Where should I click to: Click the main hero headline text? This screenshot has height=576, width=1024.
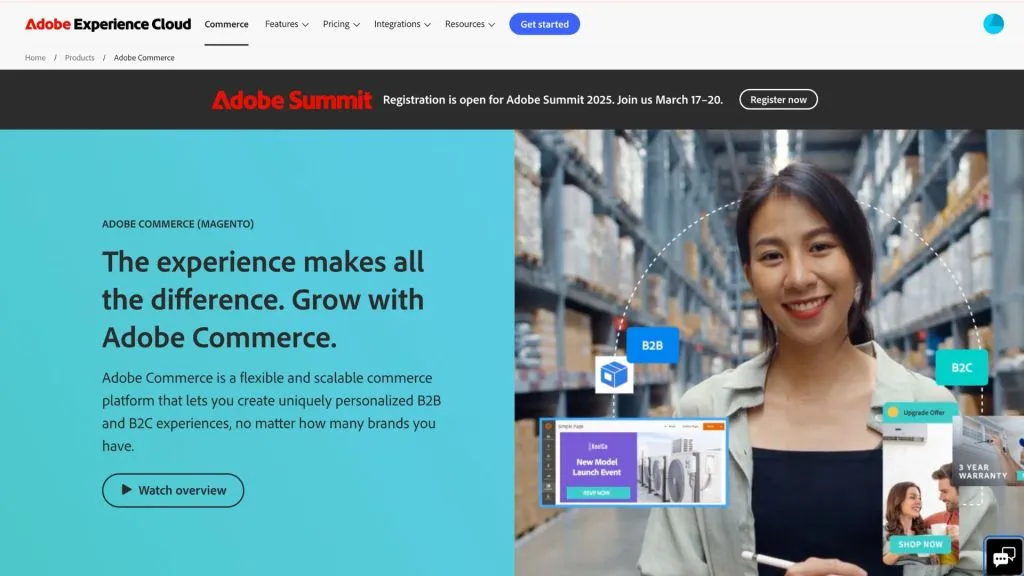click(x=263, y=300)
